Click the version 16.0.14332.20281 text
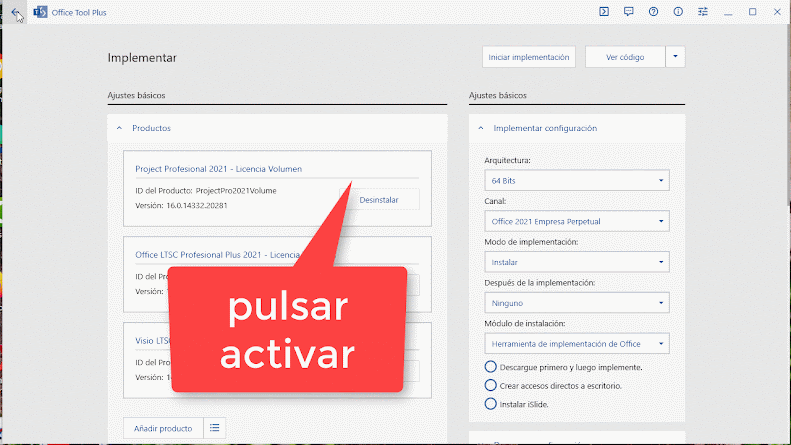Viewport: 791px width, 445px height. click(197, 205)
